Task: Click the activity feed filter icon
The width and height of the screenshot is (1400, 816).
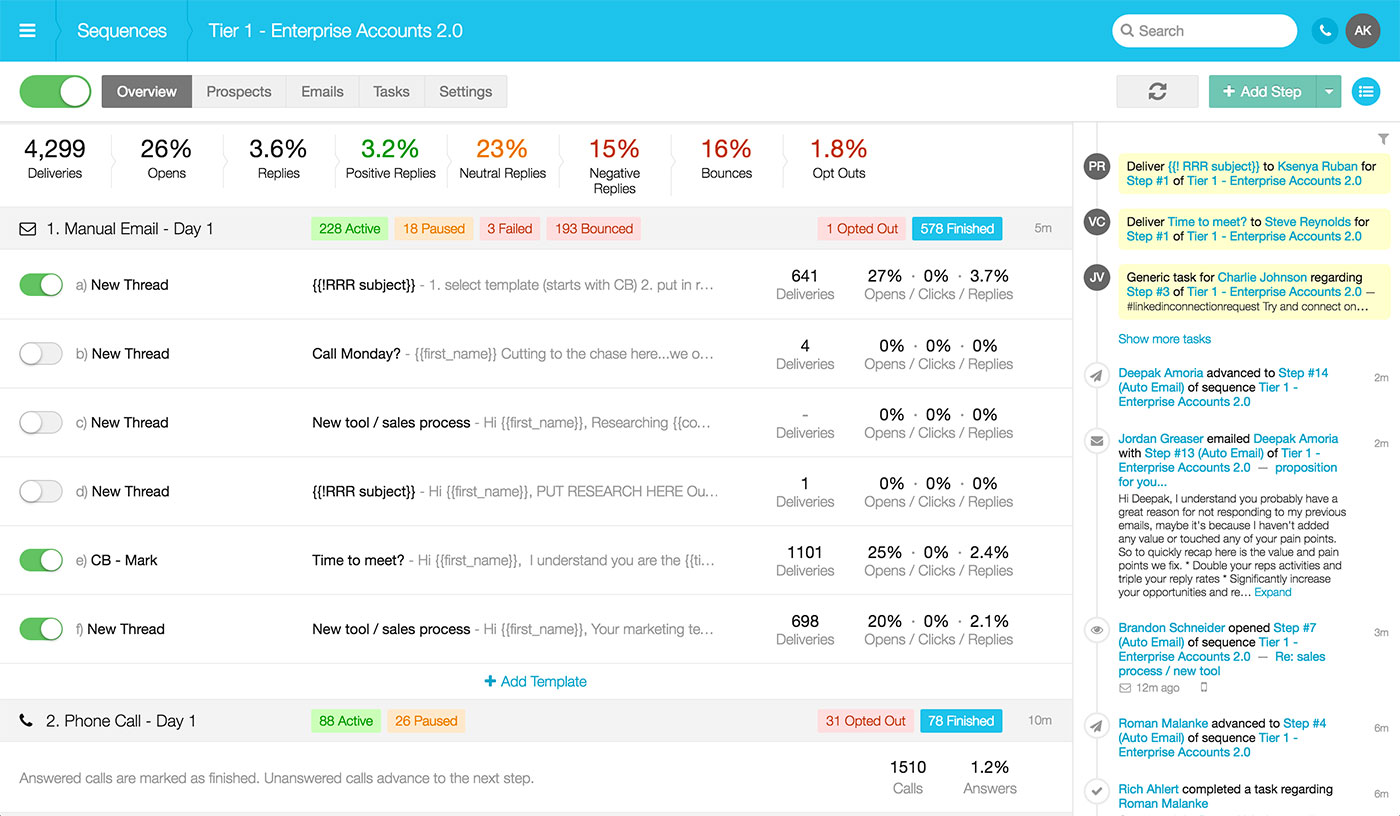Action: [x=1383, y=139]
